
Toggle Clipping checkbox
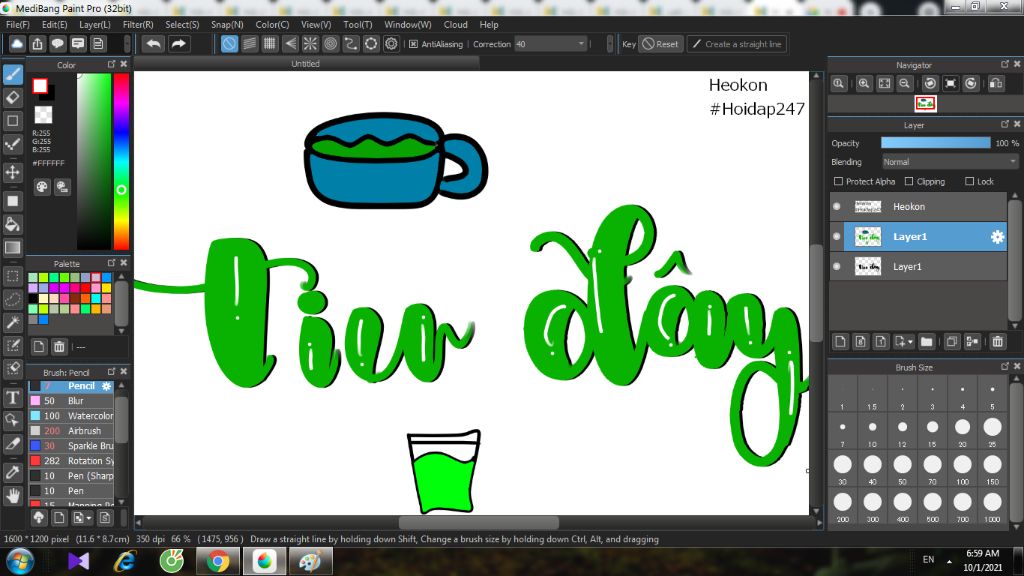point(909,182)
